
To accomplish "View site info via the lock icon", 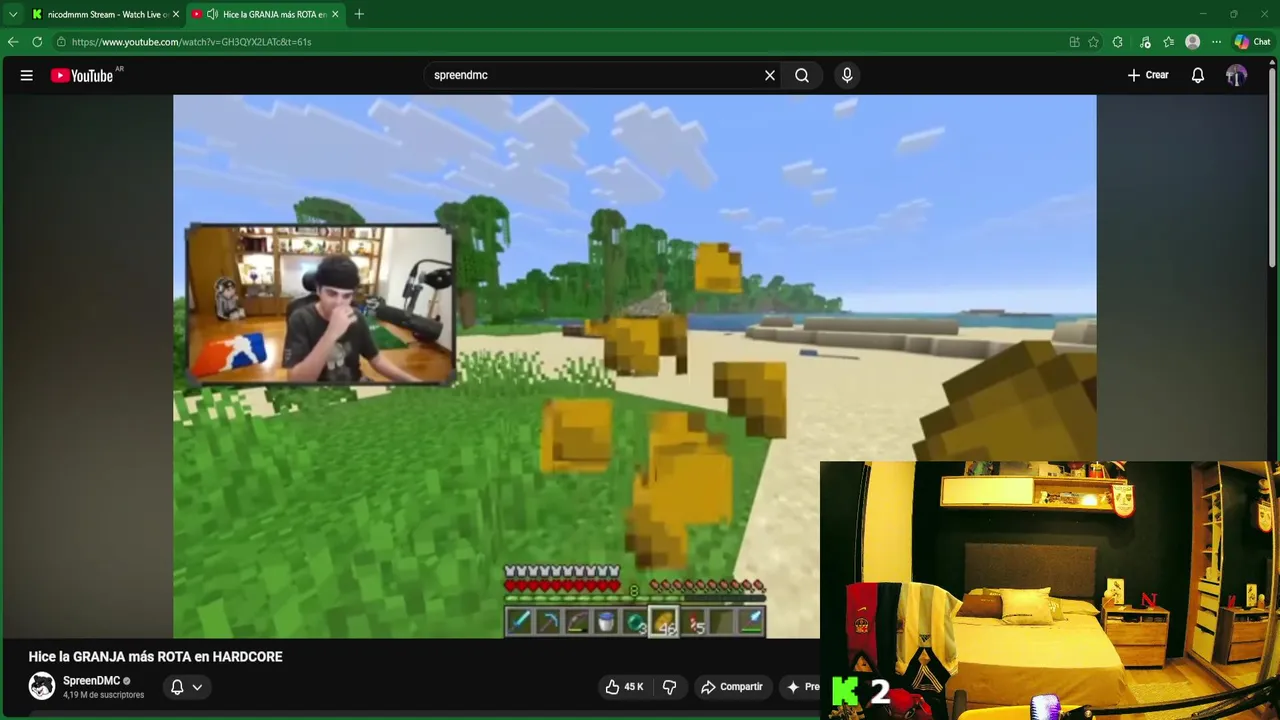I will click(61, 42).
